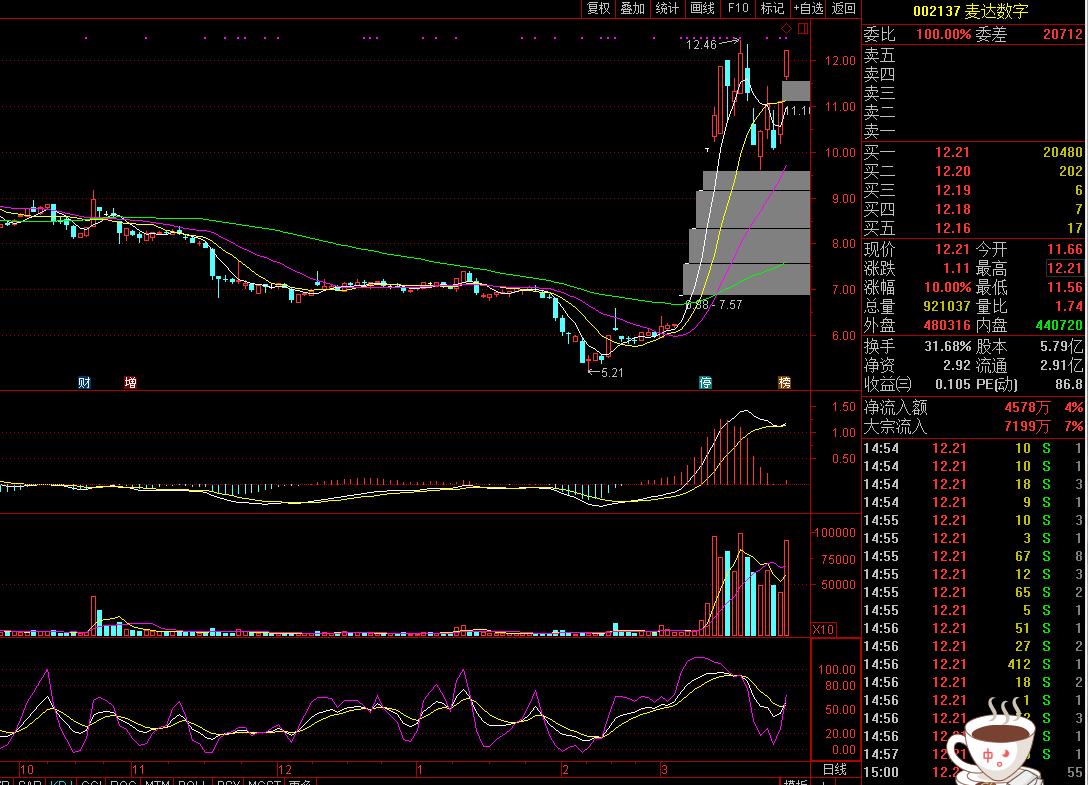Click the 15:00 closing trade row

click(973, 772)
